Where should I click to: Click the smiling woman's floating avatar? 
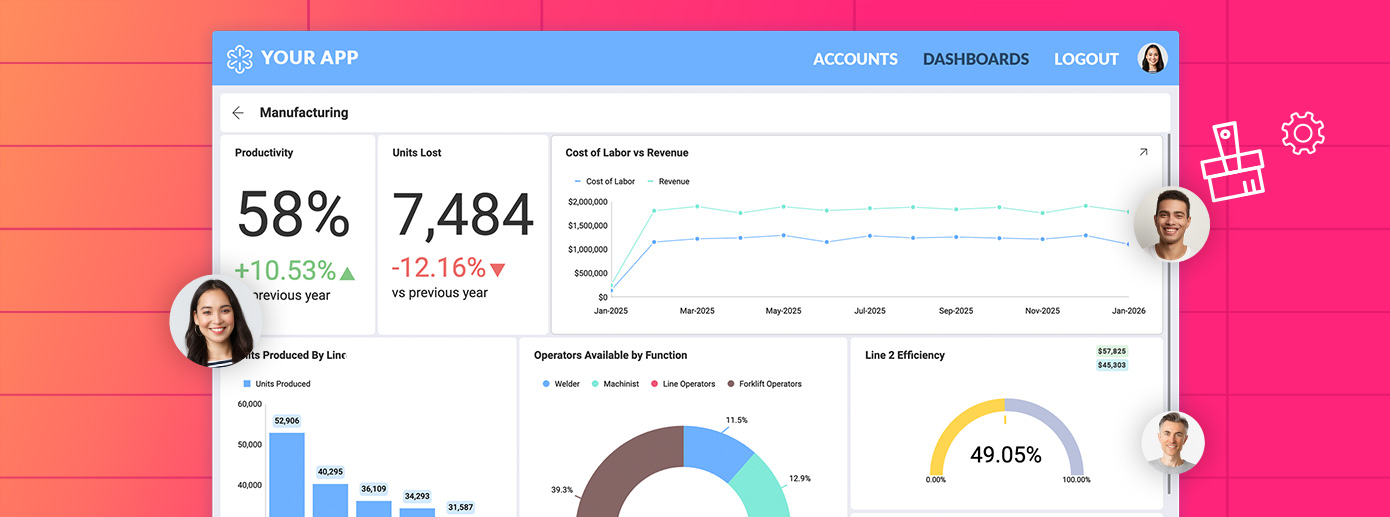(x=217, y=321)
